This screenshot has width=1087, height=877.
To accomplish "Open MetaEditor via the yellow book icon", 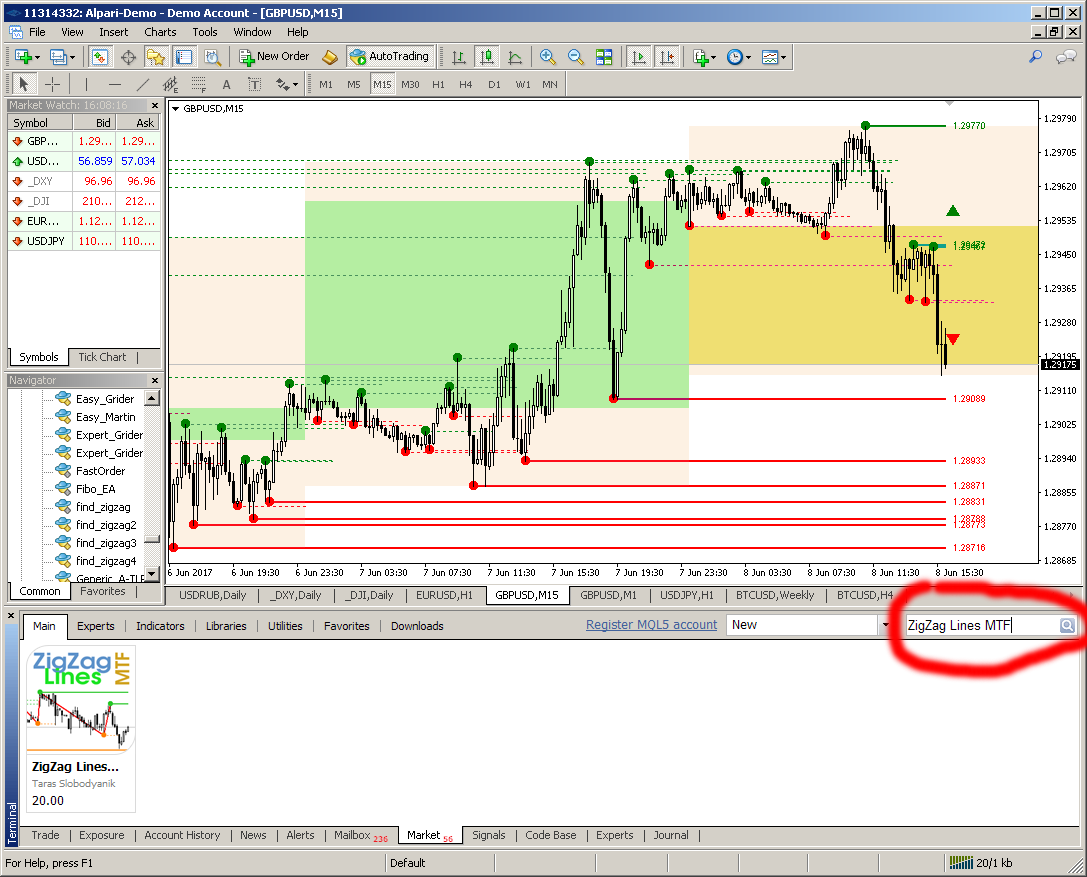I will [x=330, y=57].
